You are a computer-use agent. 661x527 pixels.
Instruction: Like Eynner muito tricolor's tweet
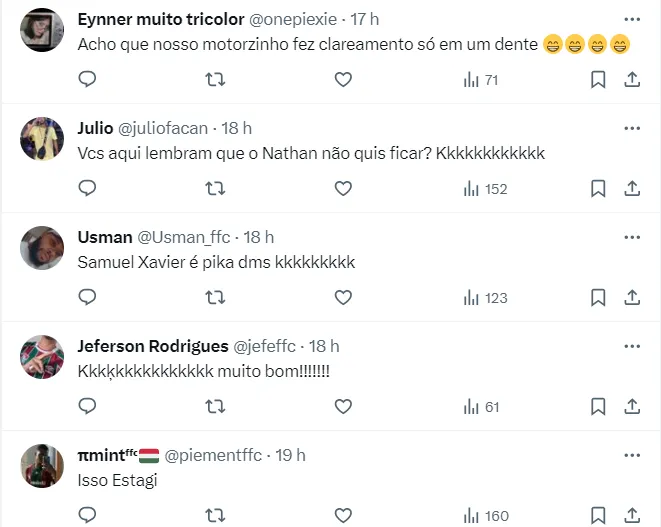[x=343, y=79]
